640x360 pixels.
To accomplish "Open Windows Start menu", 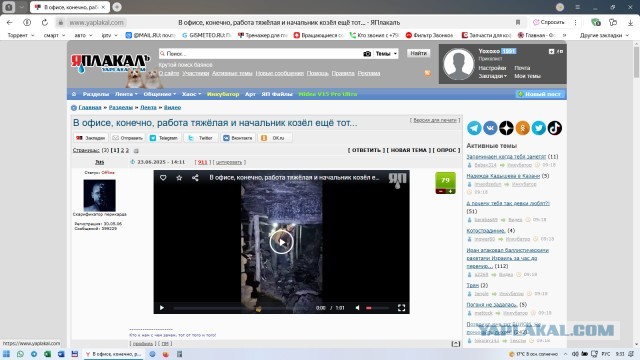I will coord(6,354).
